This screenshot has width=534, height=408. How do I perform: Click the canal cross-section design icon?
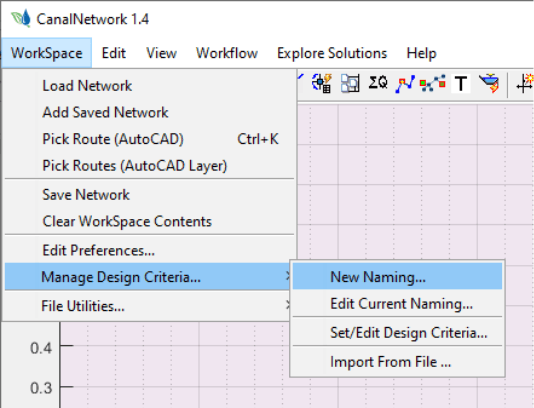pos(489,83)
